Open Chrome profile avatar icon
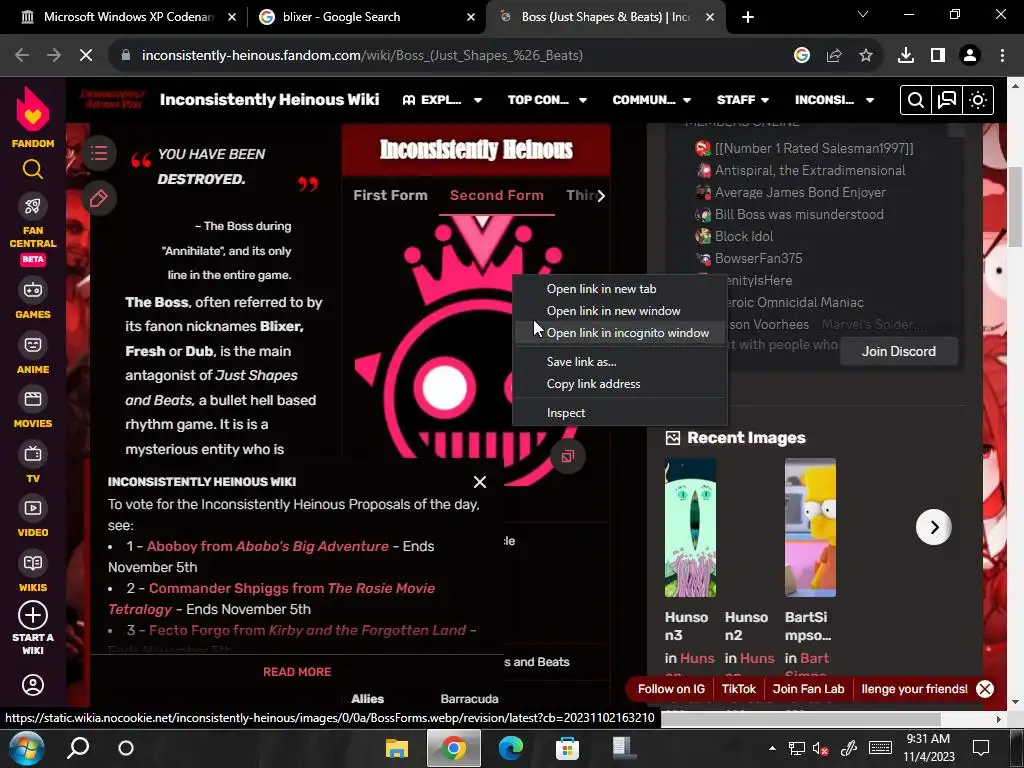This screenshot has height=768, width=1024. [x=970, y=55]
